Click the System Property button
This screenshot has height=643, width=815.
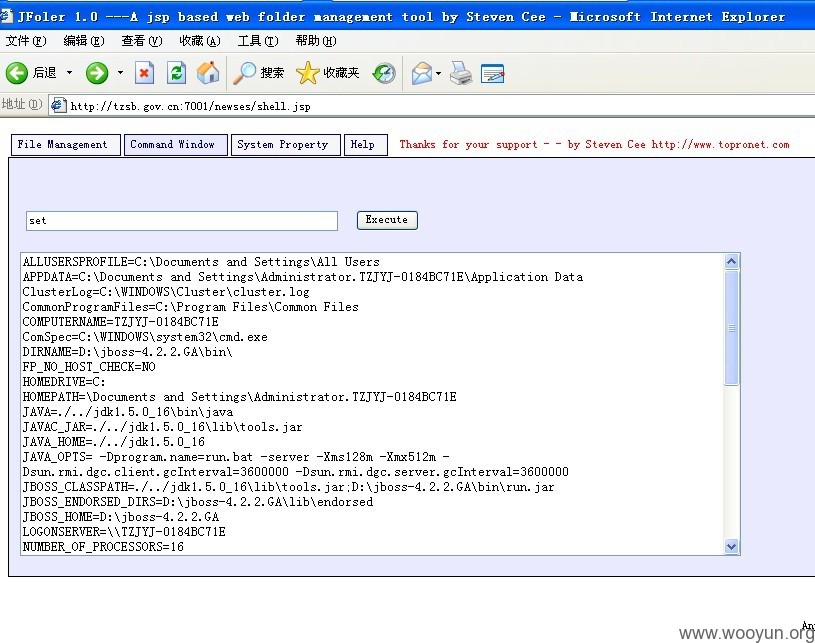coord(286,145)
